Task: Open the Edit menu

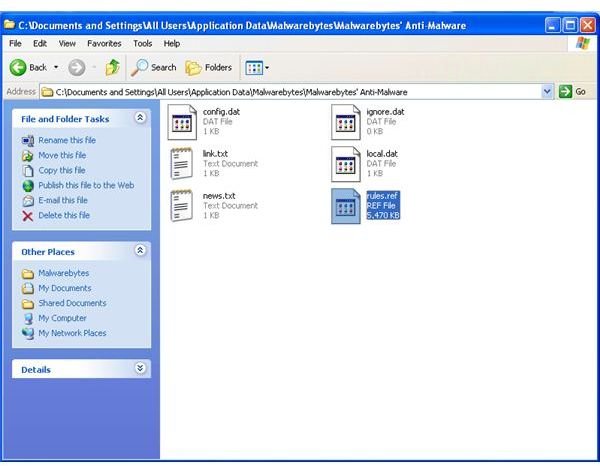Action: [x=40, y=44]
